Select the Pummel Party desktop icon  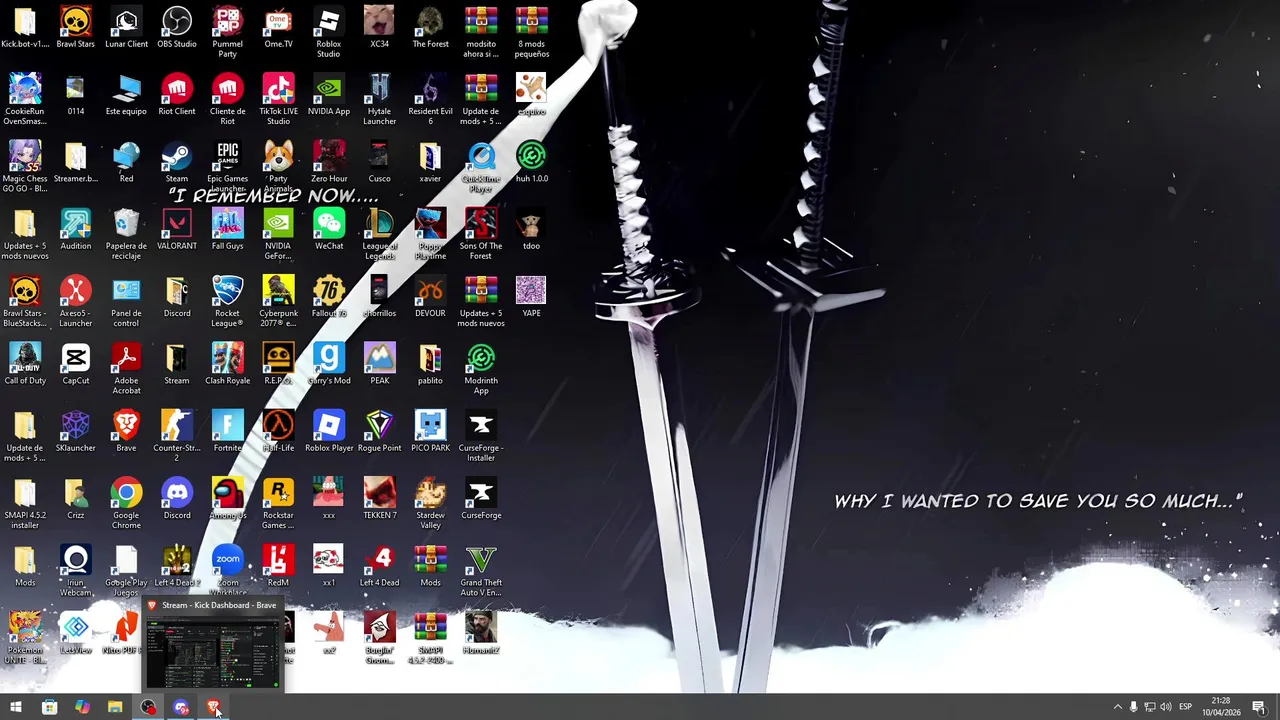coord(227,32)
